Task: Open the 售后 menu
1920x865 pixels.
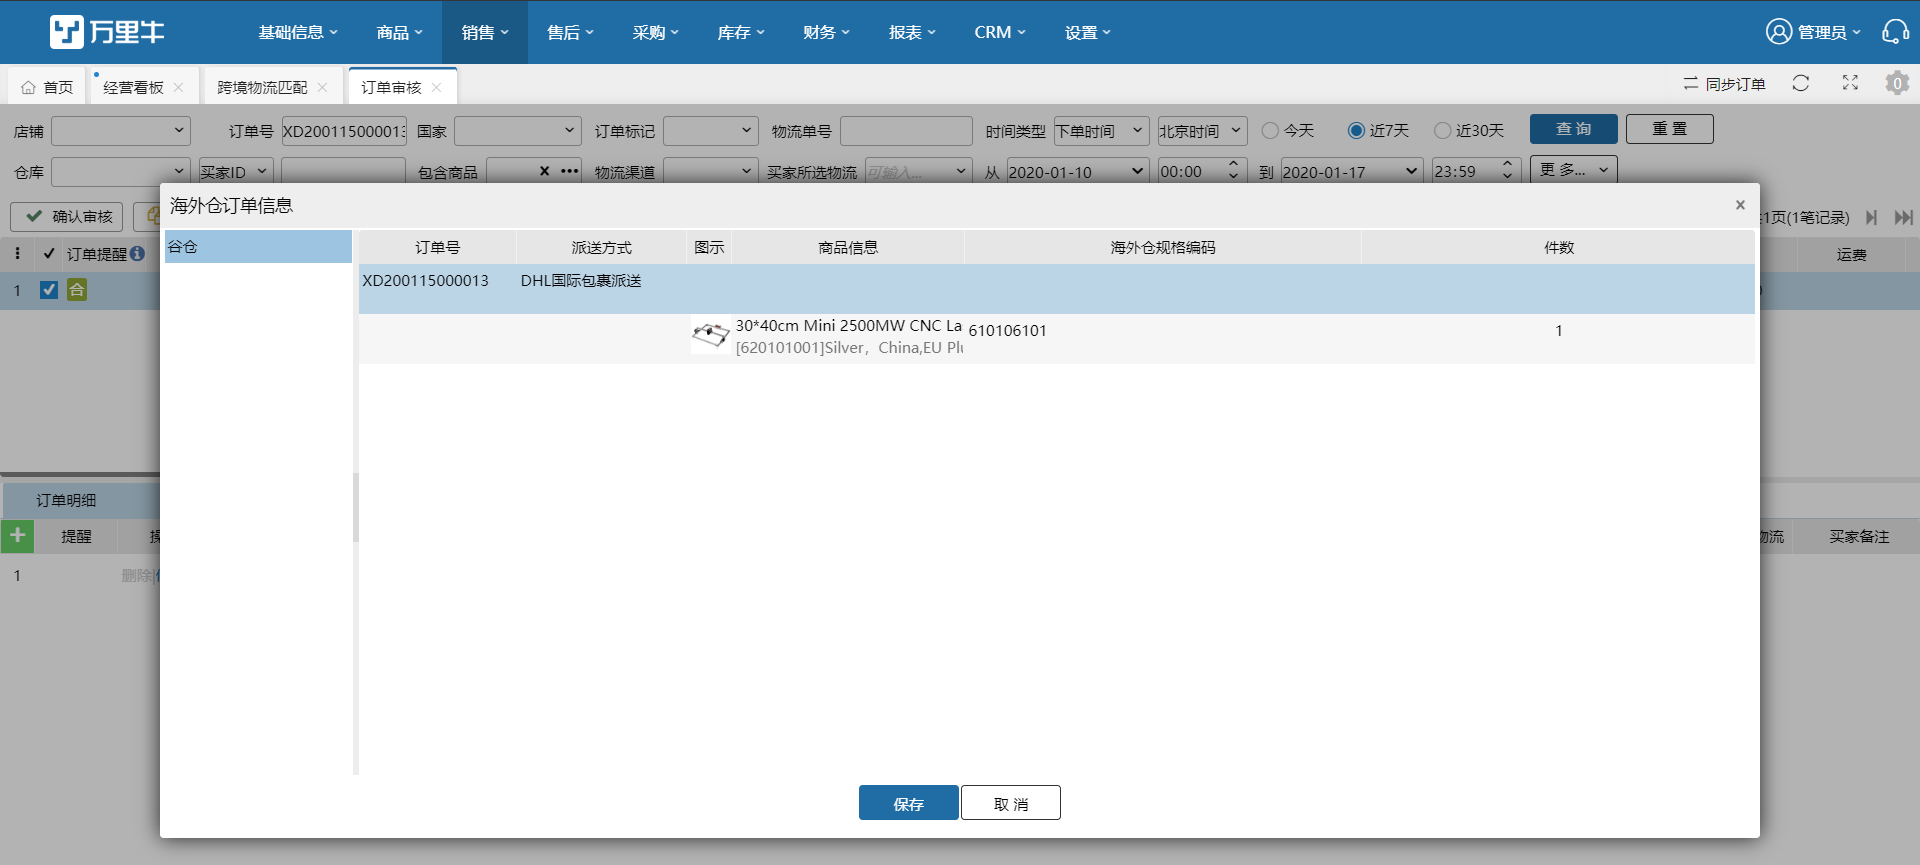Action: [x=570, y=32]
